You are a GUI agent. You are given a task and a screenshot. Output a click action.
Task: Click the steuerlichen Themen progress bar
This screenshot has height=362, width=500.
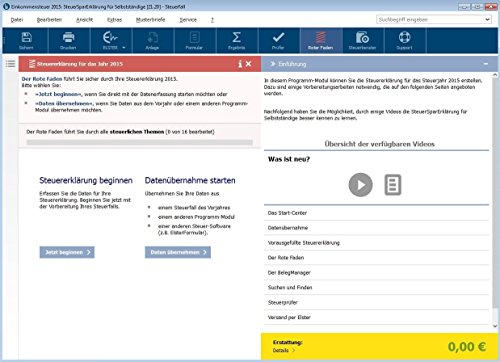tap(140, 142)
